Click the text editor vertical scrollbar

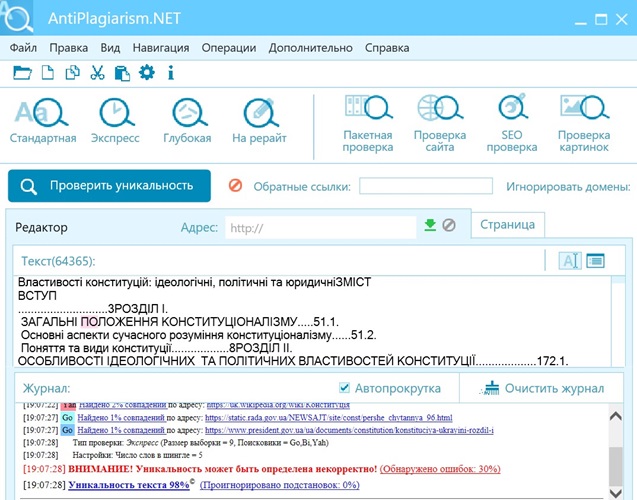click(x=618, y=321)
